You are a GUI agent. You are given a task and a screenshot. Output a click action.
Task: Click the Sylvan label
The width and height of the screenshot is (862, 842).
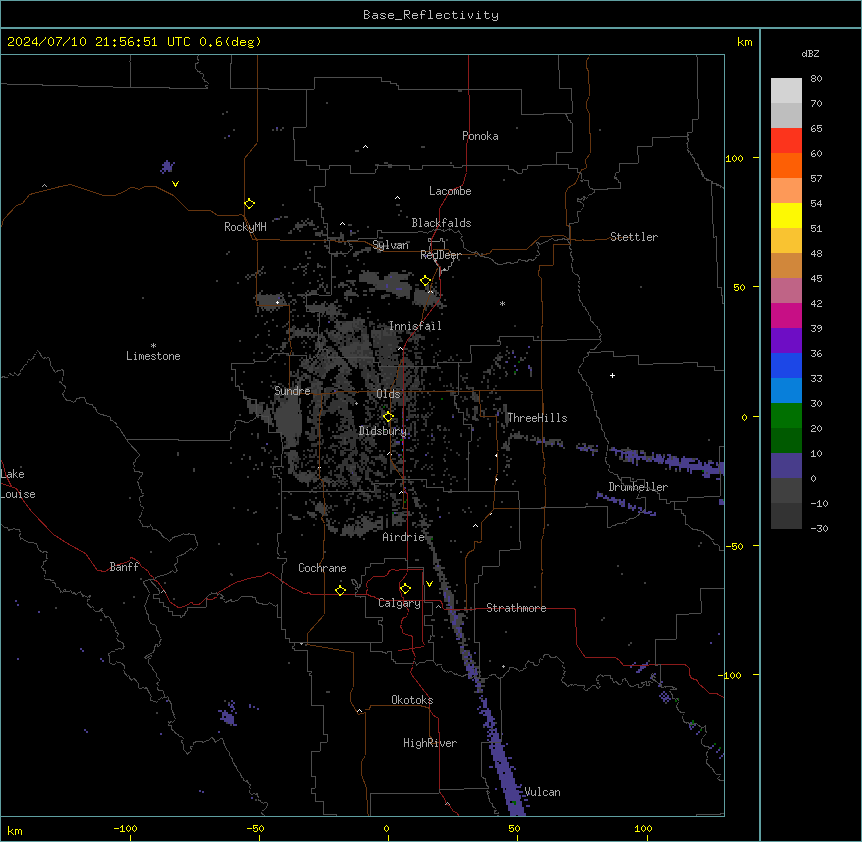point(390,245)
